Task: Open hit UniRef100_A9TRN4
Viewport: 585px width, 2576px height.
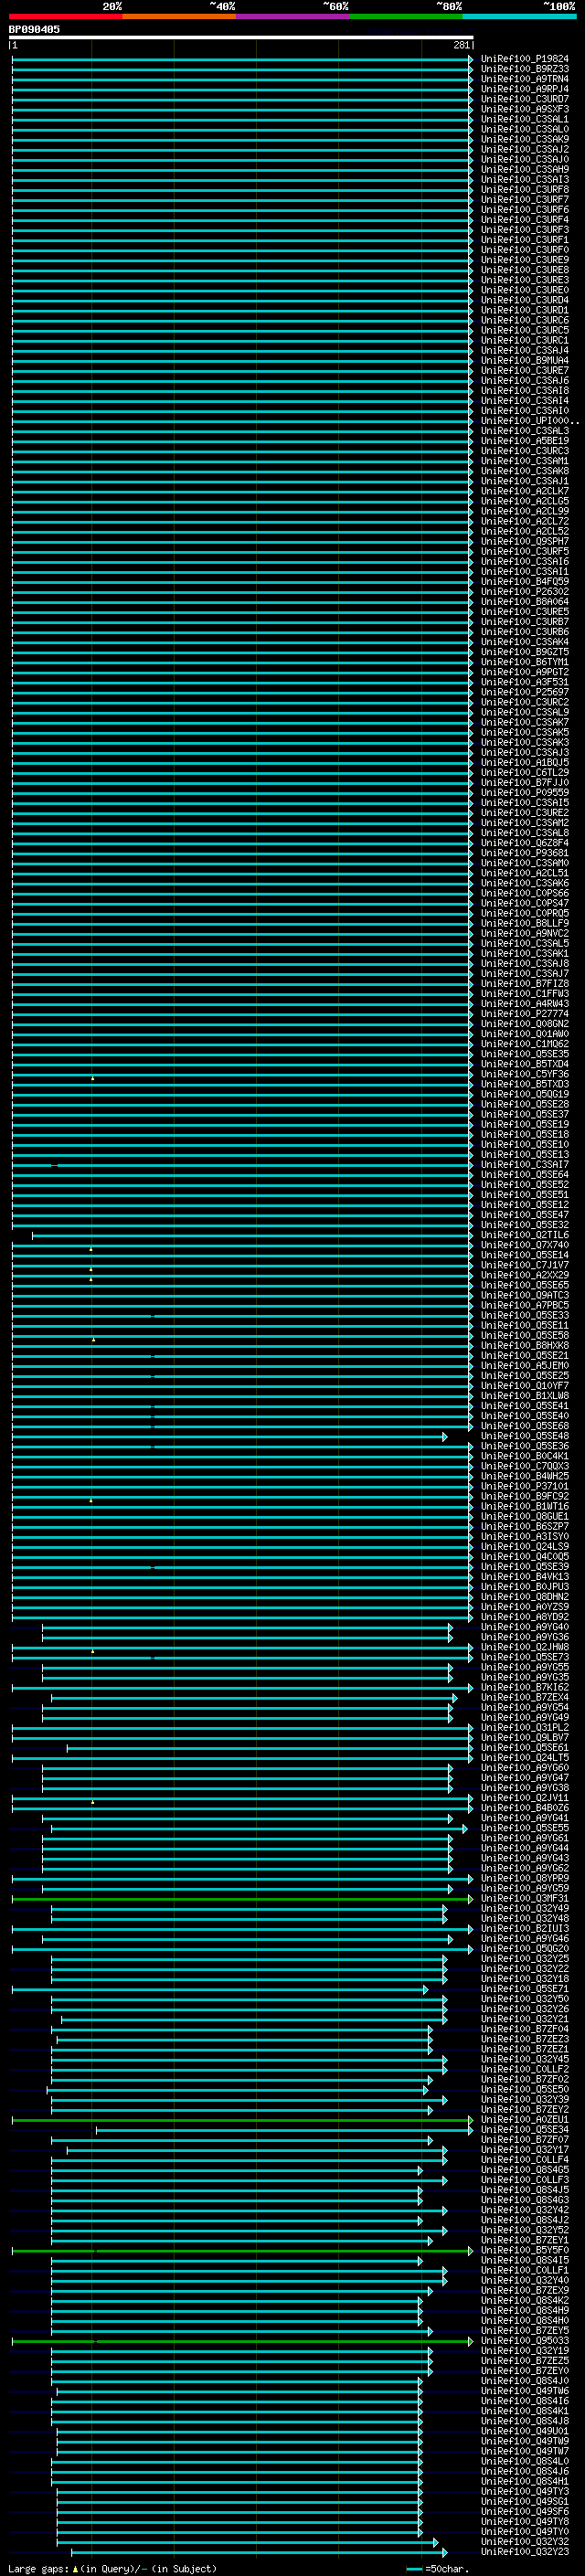Action: (x=525, y=79)
